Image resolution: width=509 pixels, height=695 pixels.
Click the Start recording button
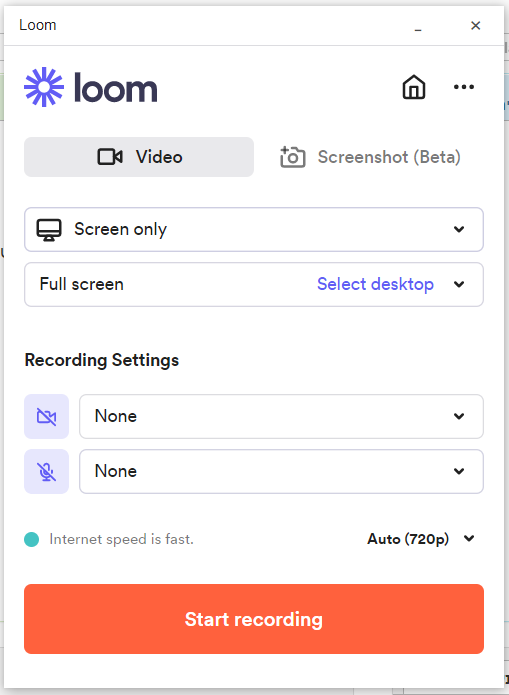254,619
